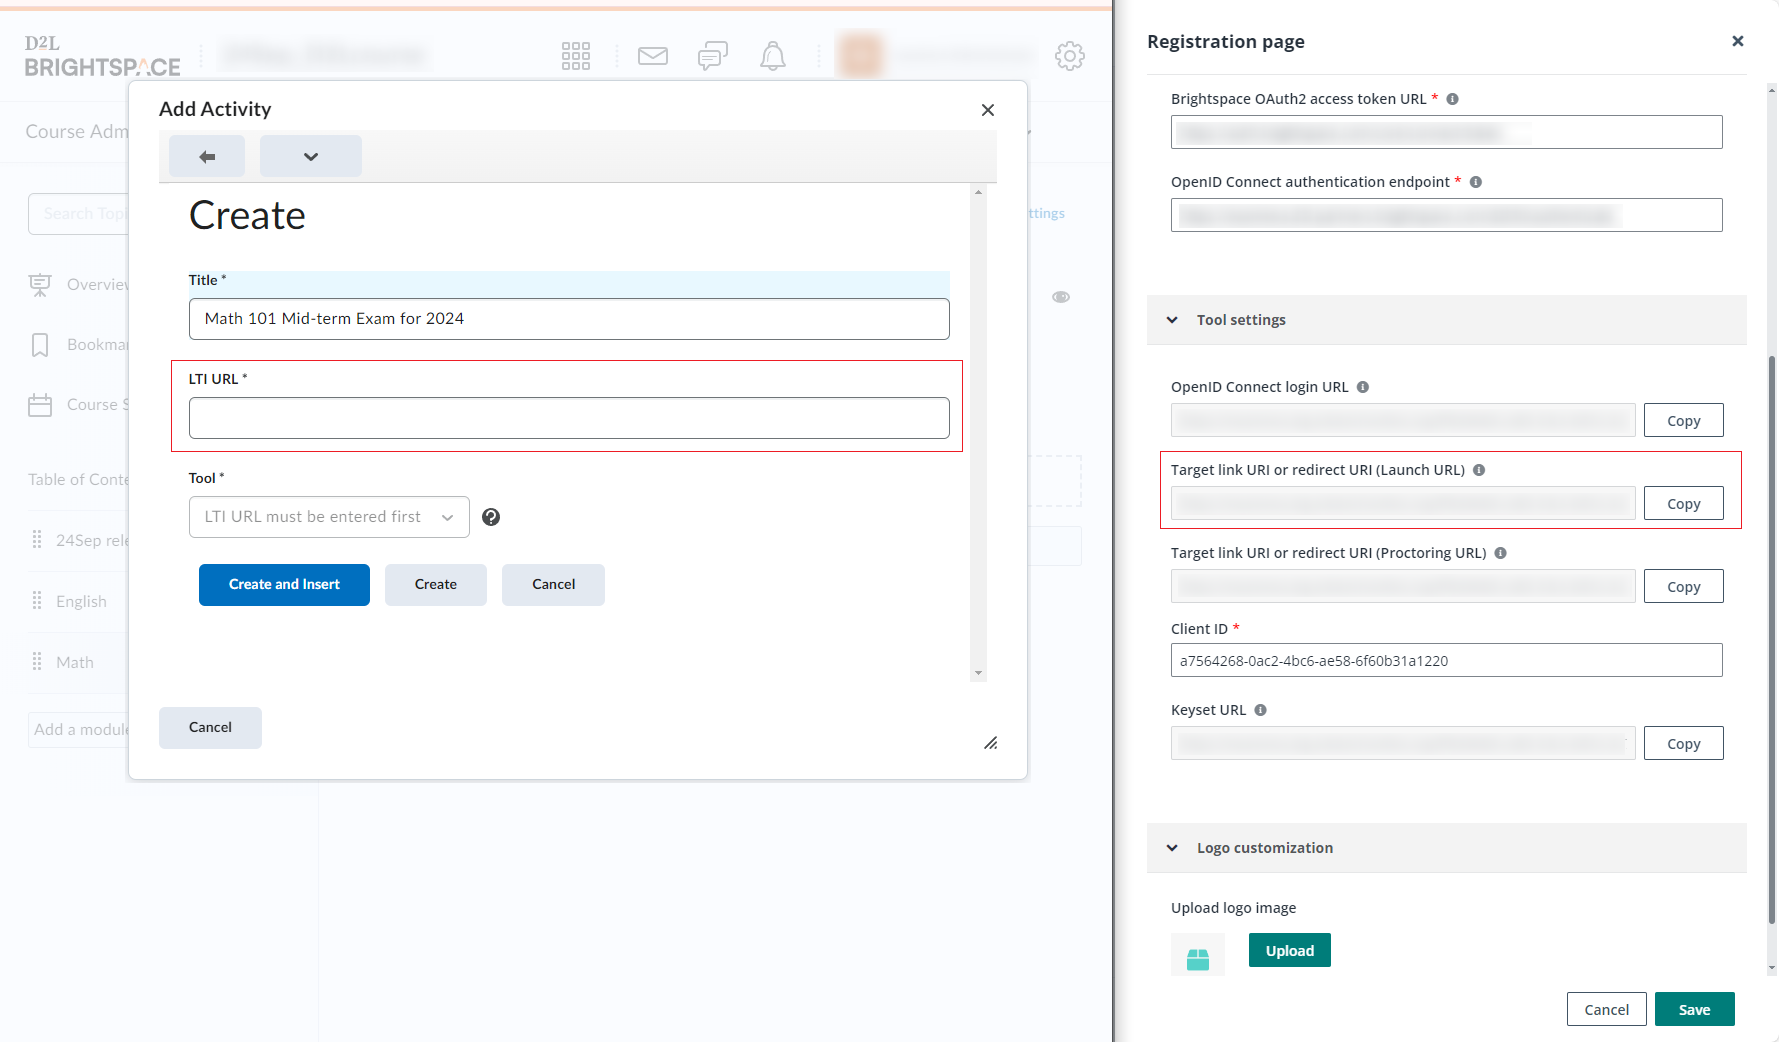This screenshot has width=1779, height=1042.
Task: Cancel the Registration page changes
Action: pos(1606,1010)
